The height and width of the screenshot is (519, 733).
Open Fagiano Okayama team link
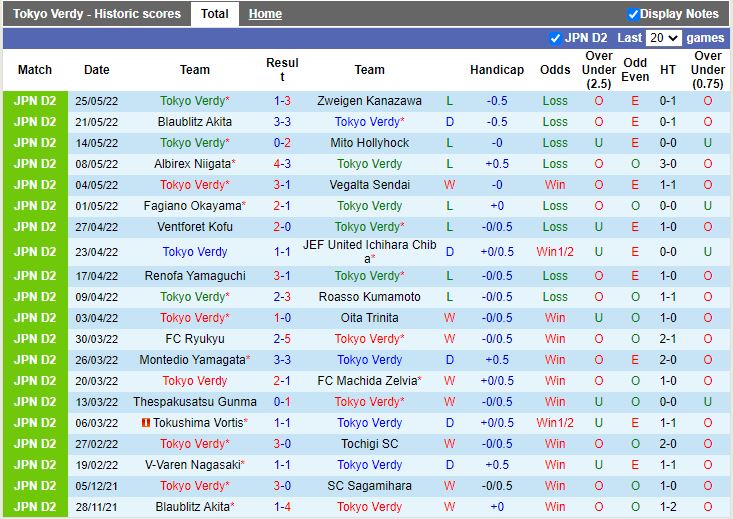[193, 206]
